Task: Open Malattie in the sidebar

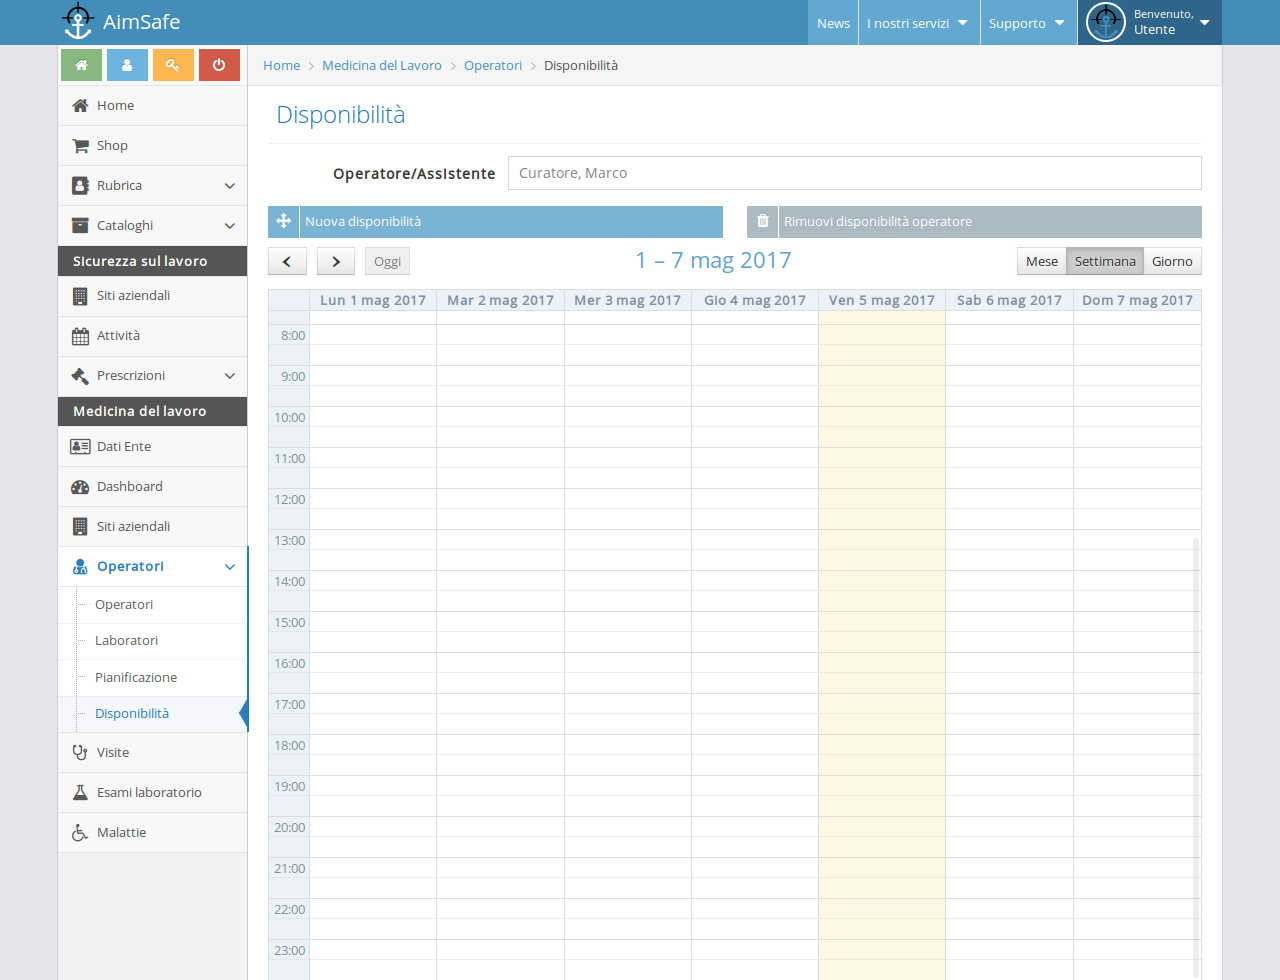Action: [152, 833]
